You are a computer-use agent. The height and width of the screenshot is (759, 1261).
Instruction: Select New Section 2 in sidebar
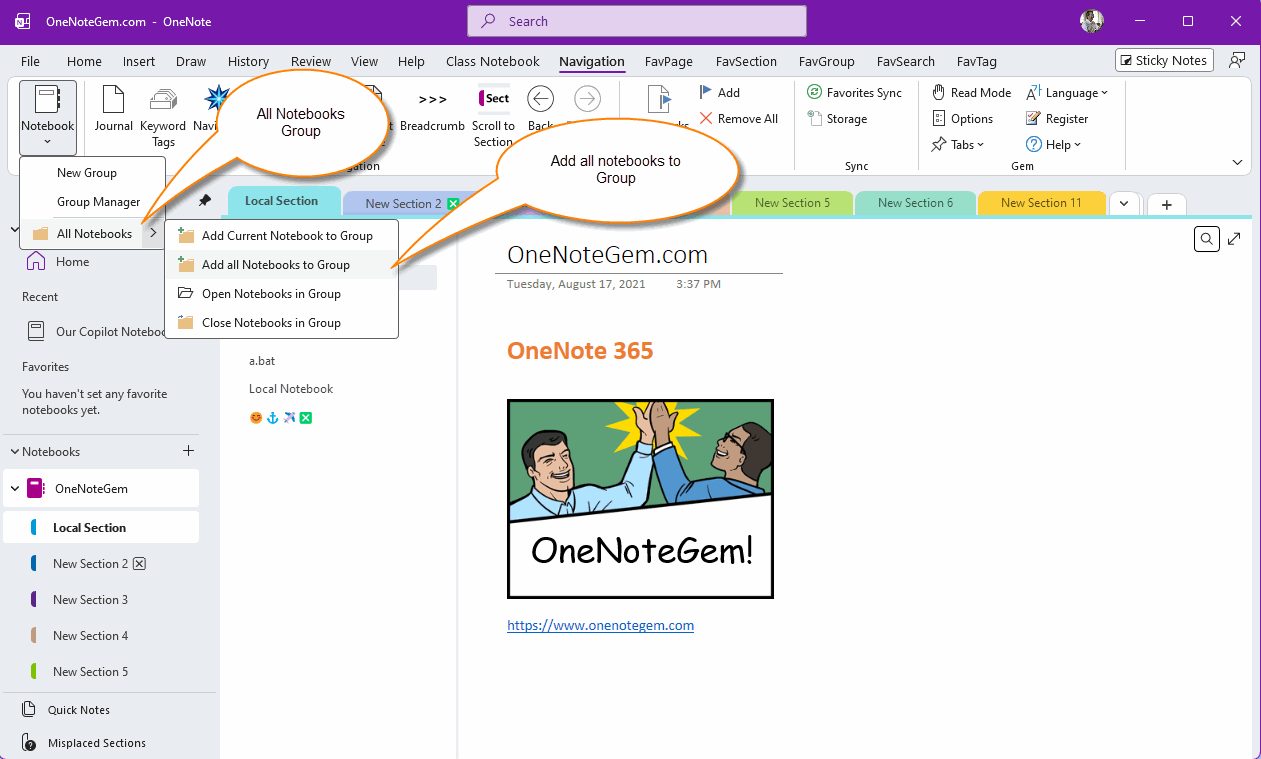[101, 564]
